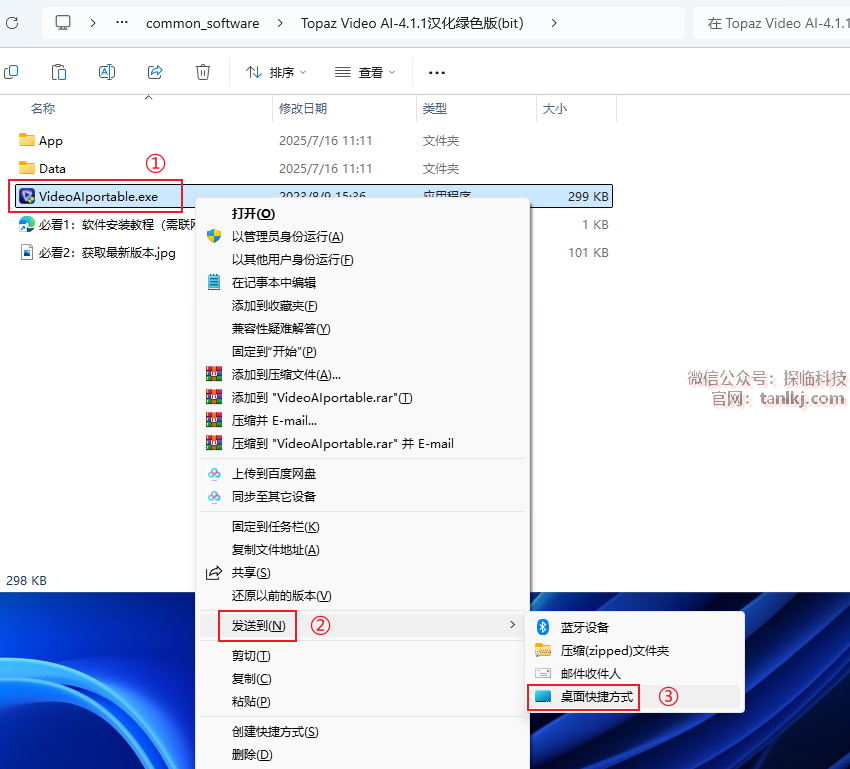This screenshot has height=769, width=850.
Task: Open the 排序 sort dropdown
Action: point(276,72)
